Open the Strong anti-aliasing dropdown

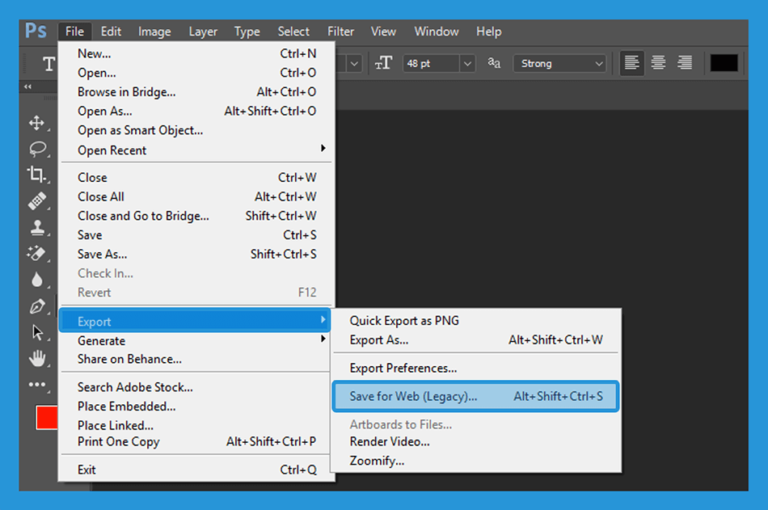[x=559, y=64]
